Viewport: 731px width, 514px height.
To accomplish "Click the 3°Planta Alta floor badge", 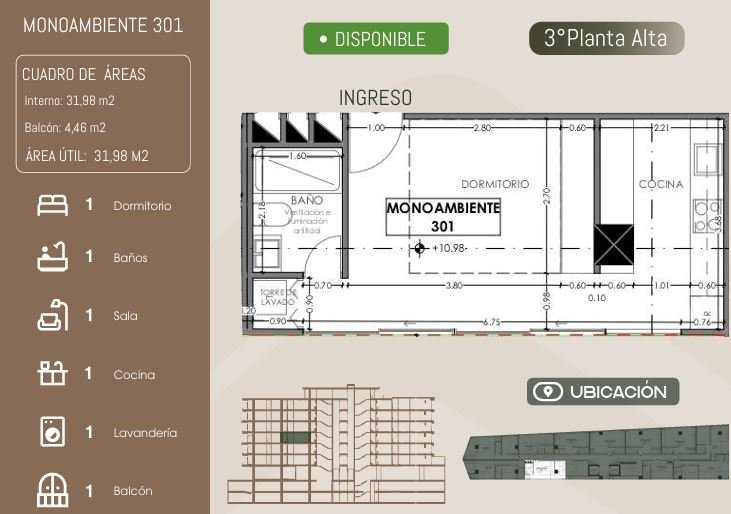I will pyautogui.click(x=607, y=38).
